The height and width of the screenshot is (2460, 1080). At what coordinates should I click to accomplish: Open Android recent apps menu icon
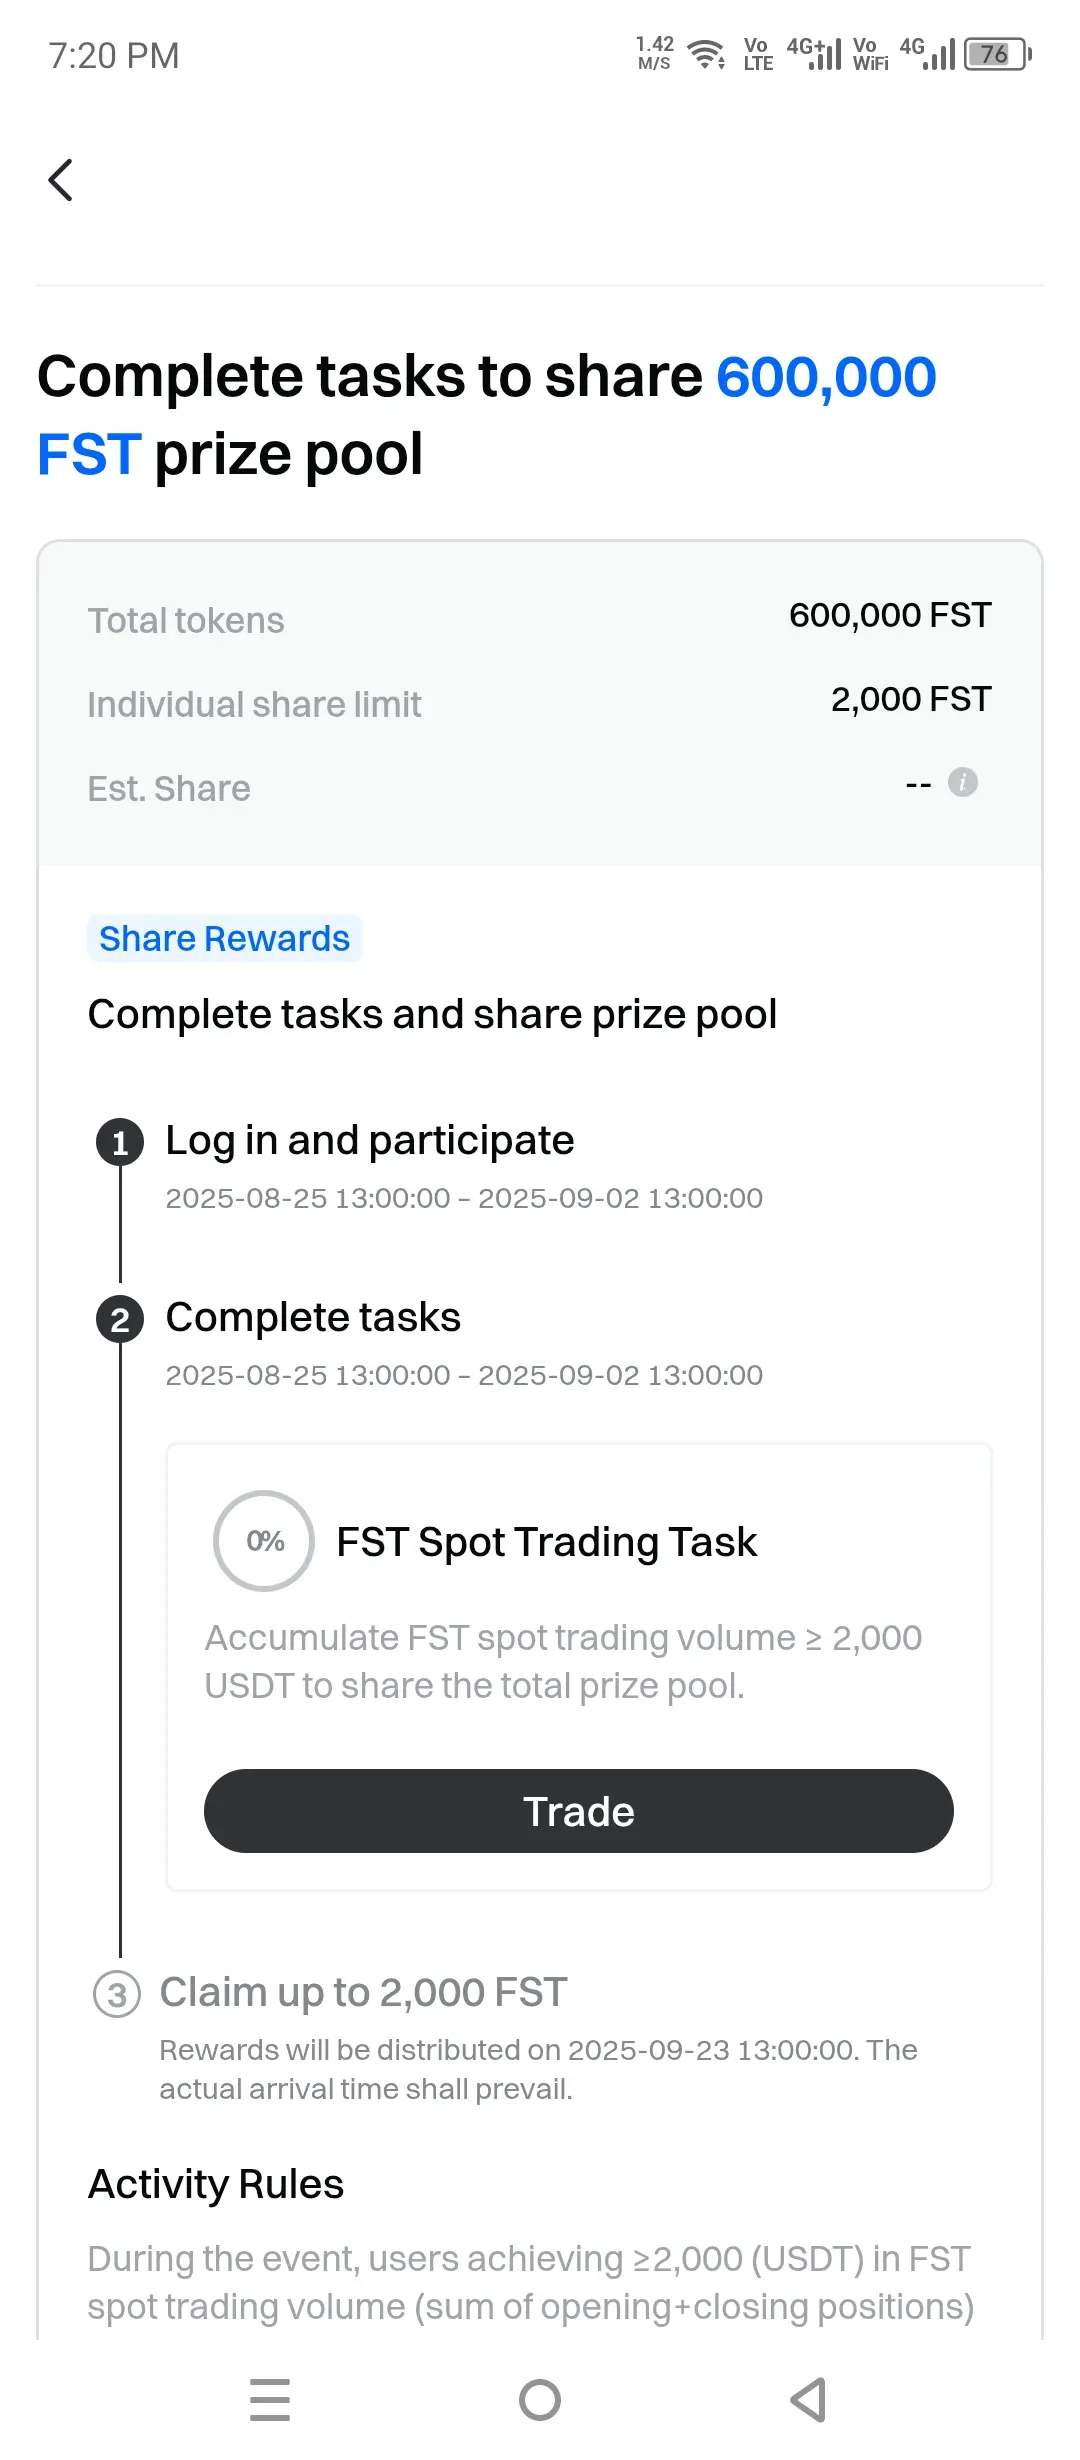(270, 2400)
